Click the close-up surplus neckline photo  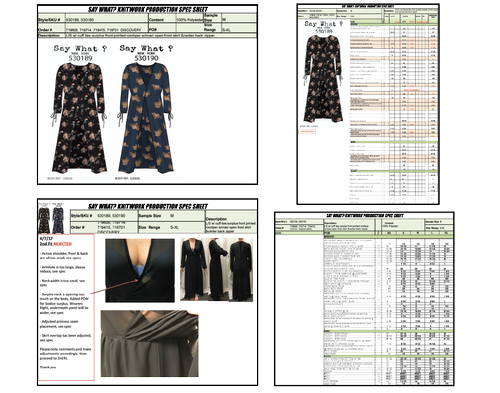click(140, 270)
